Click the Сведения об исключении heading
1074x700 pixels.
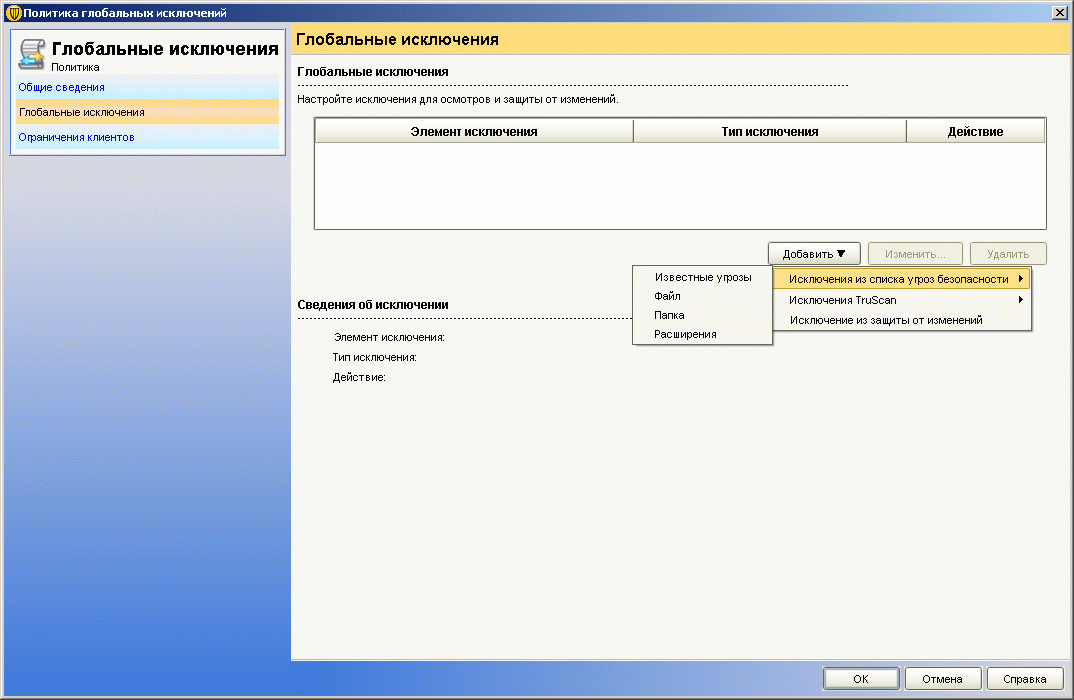pos(373,305)
